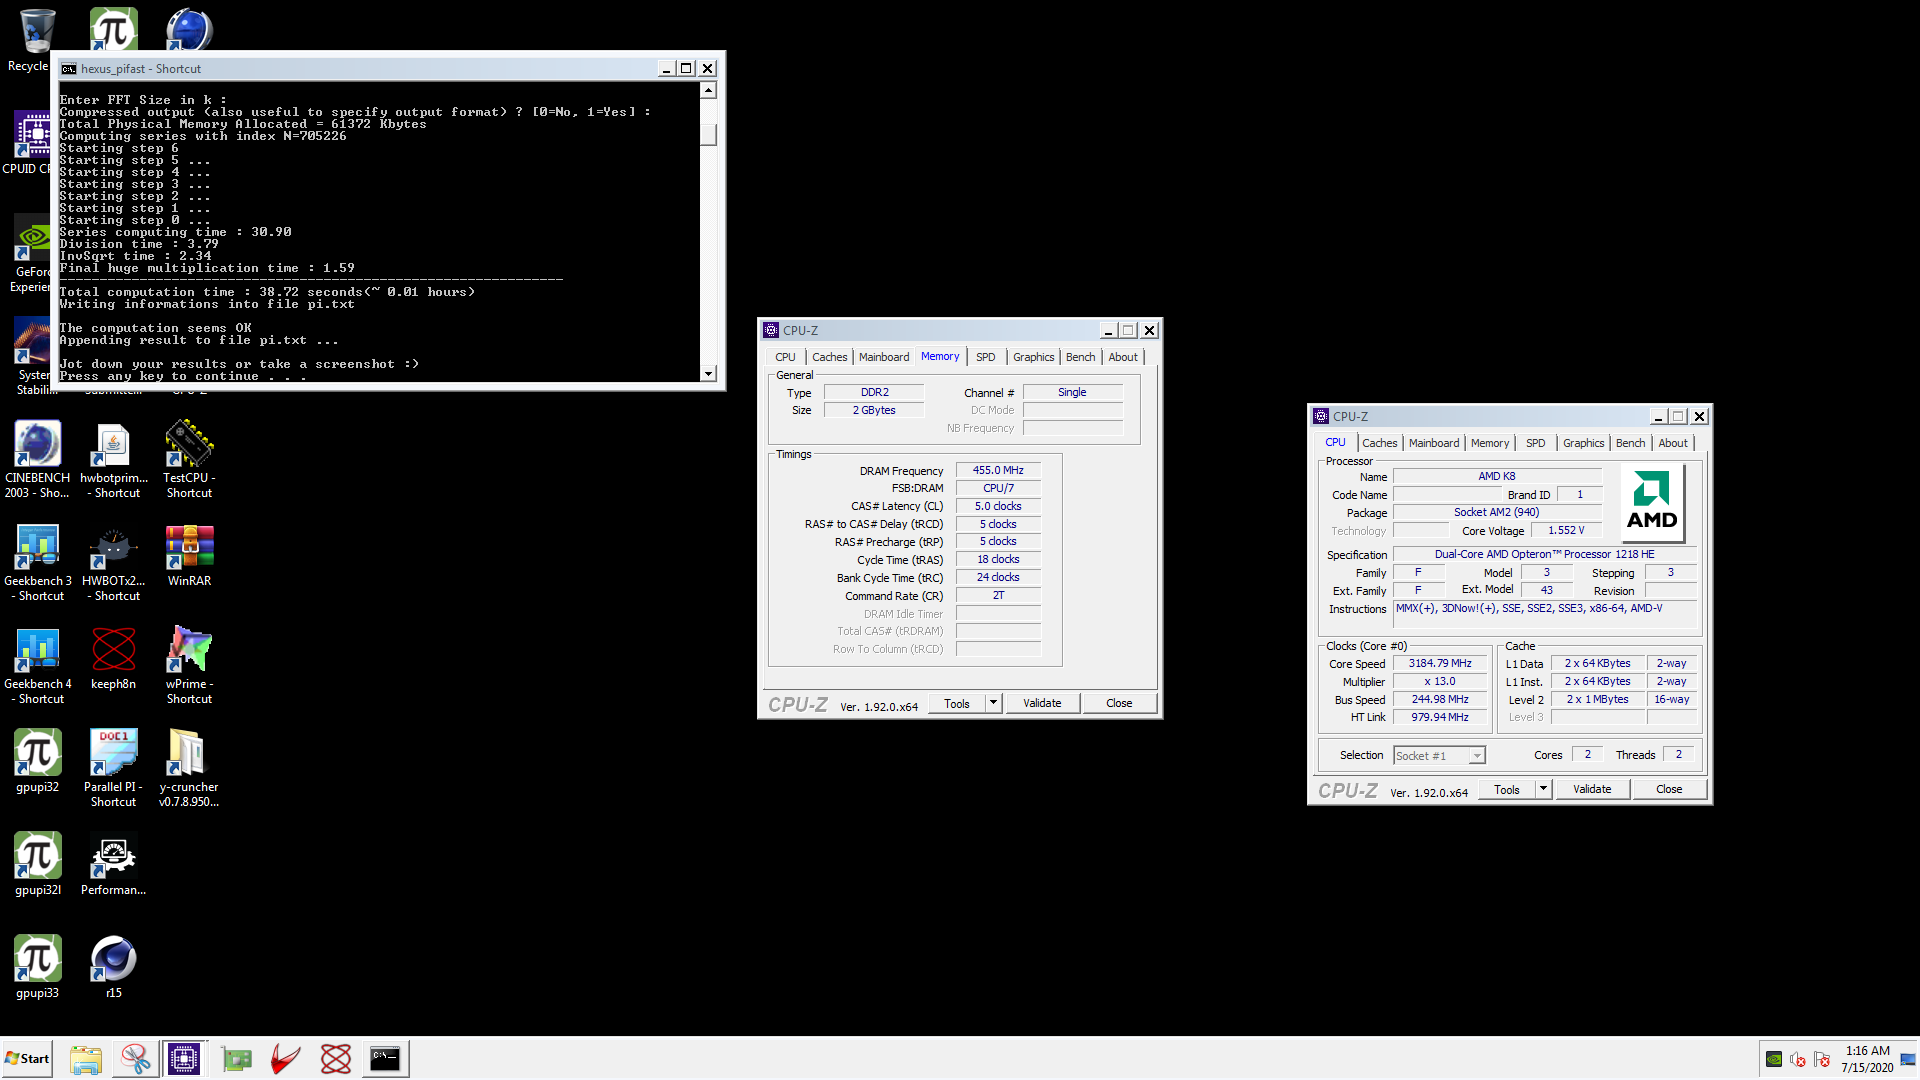Open wPrime shortcut icon
The image size is (1920, 1080).
tap(189, 665)
